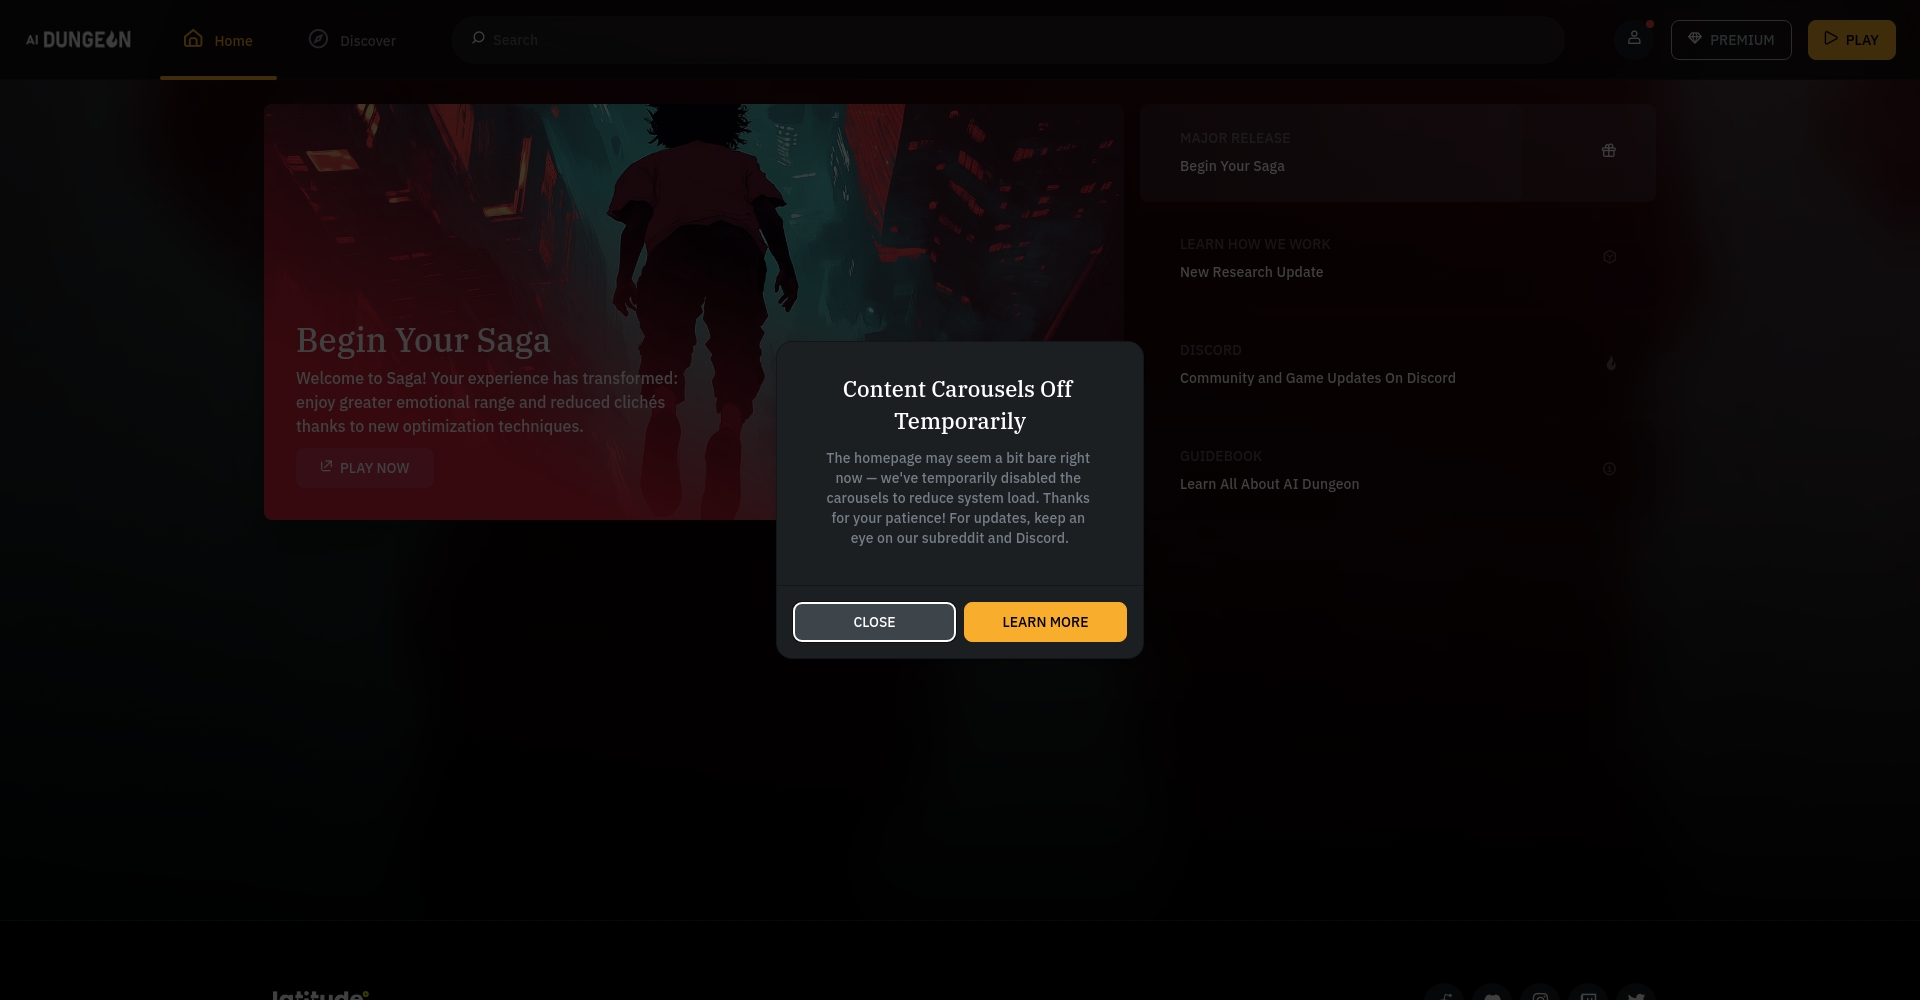
Task: Click Learn More in the dialog
Action: point(1045,622)
